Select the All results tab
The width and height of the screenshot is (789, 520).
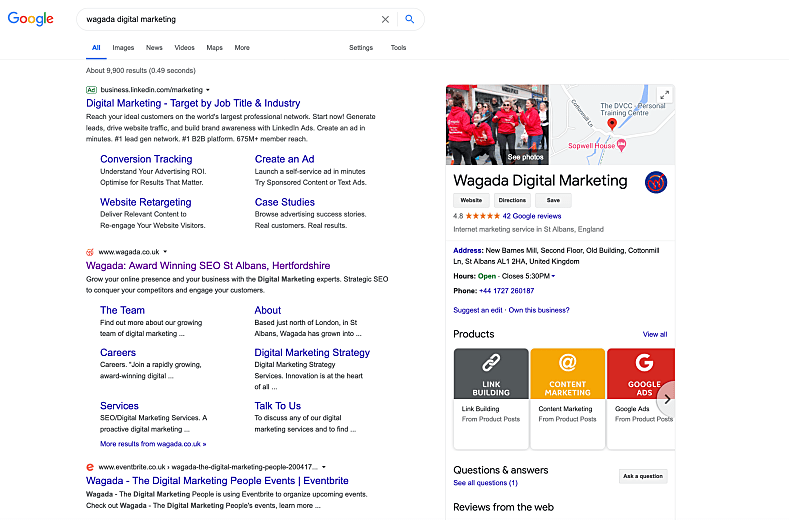pyautogui.click(x=96, y=47)
